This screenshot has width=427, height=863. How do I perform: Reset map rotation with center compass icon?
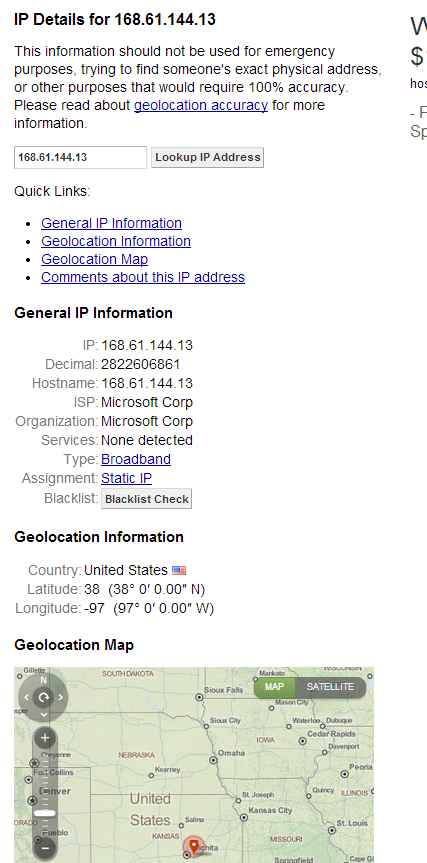point(43,697)
